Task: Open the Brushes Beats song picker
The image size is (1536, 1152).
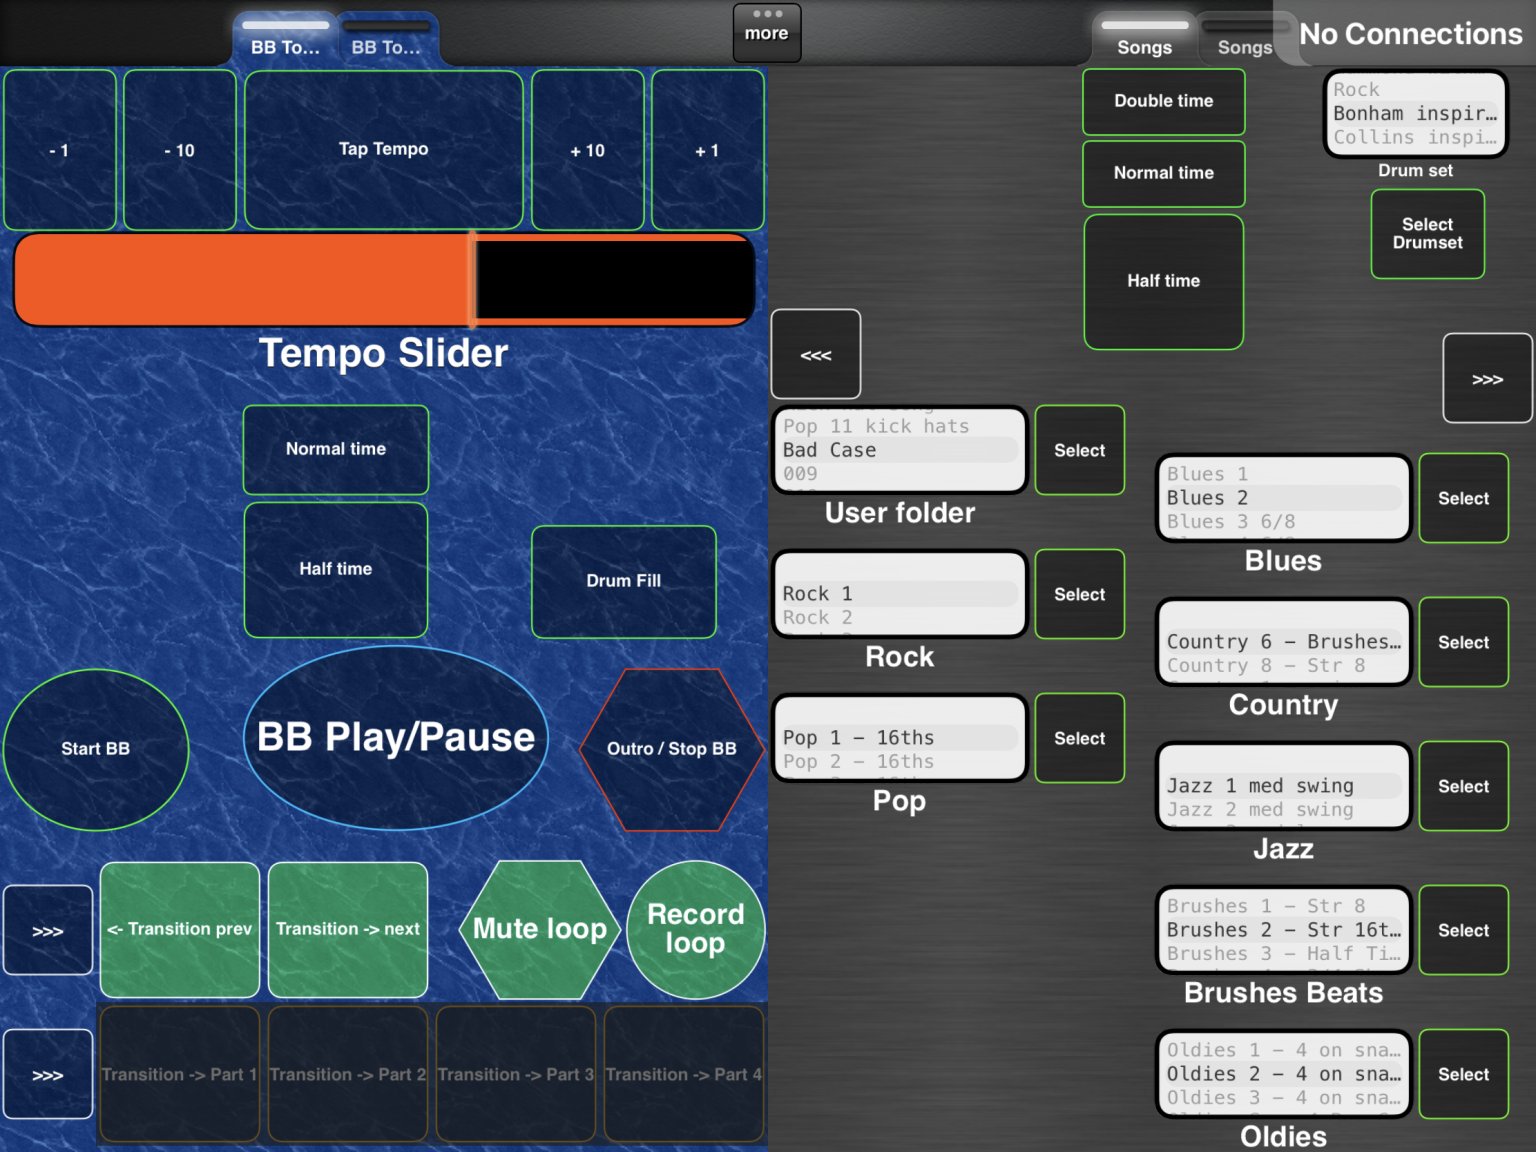Action: (x=1284, y=930)
